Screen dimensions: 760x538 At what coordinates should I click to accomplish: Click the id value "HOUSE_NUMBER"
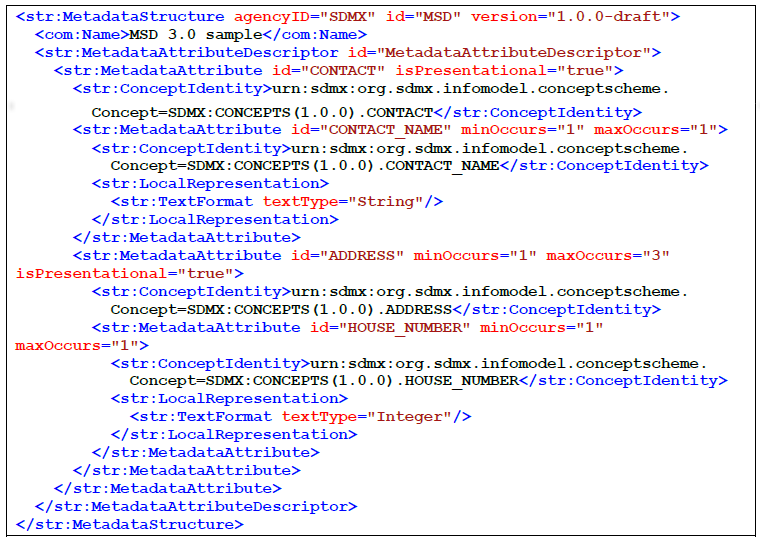click(418, 327)
